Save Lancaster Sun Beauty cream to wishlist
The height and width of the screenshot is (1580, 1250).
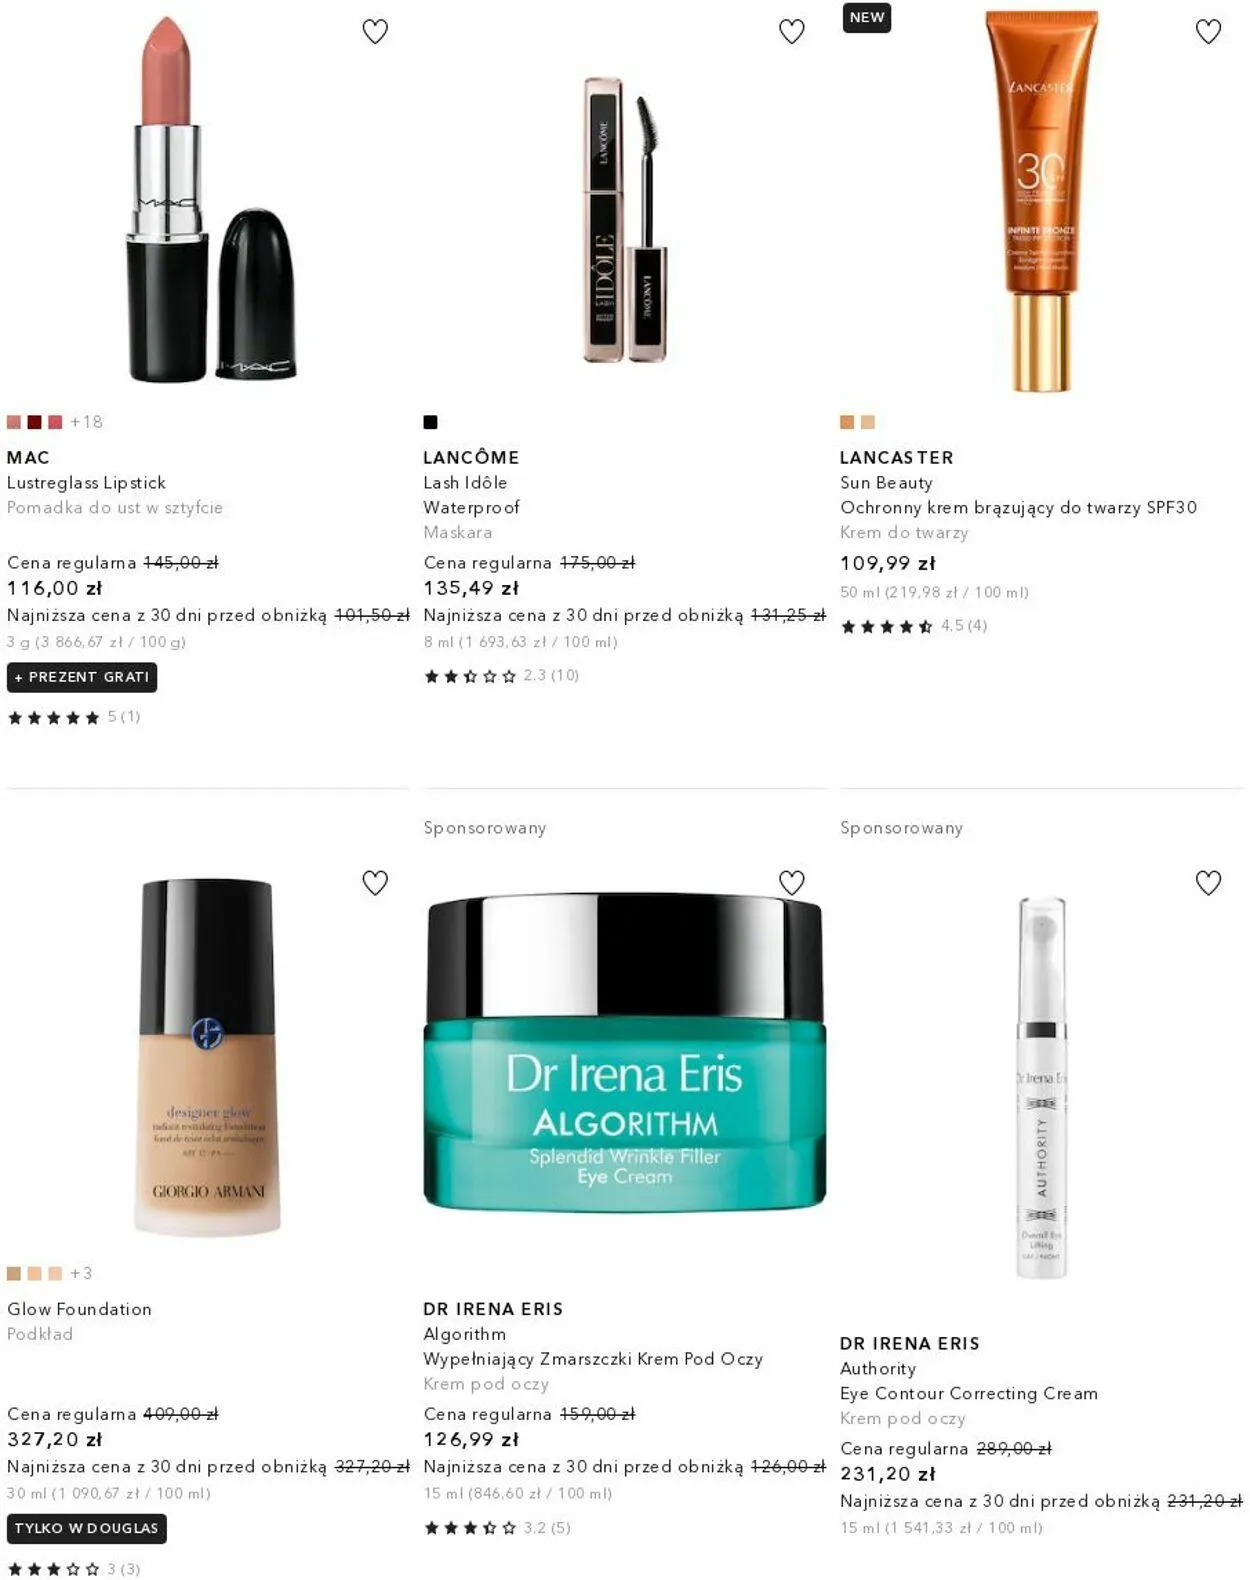pos(1209,32)
